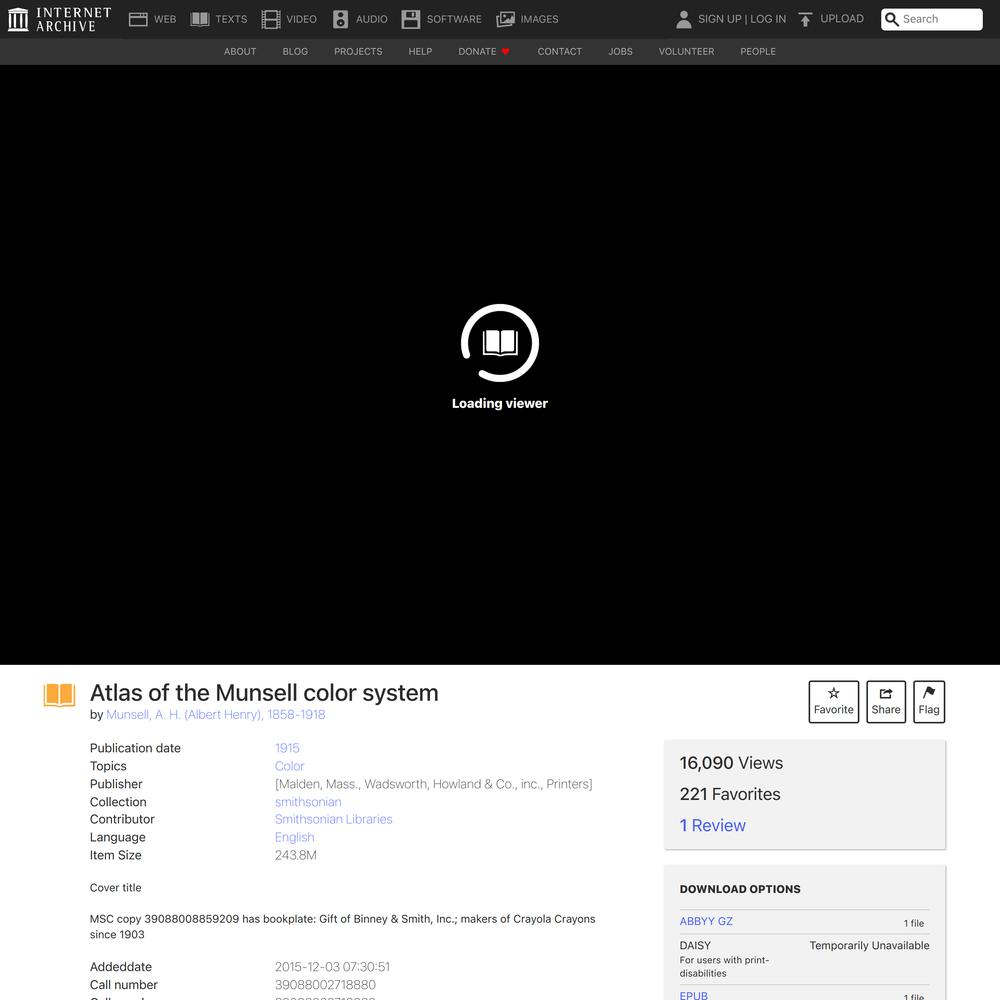Click the Atlas of the Munsell color system title
1000x1000 pixels.
tap(264, 693)
